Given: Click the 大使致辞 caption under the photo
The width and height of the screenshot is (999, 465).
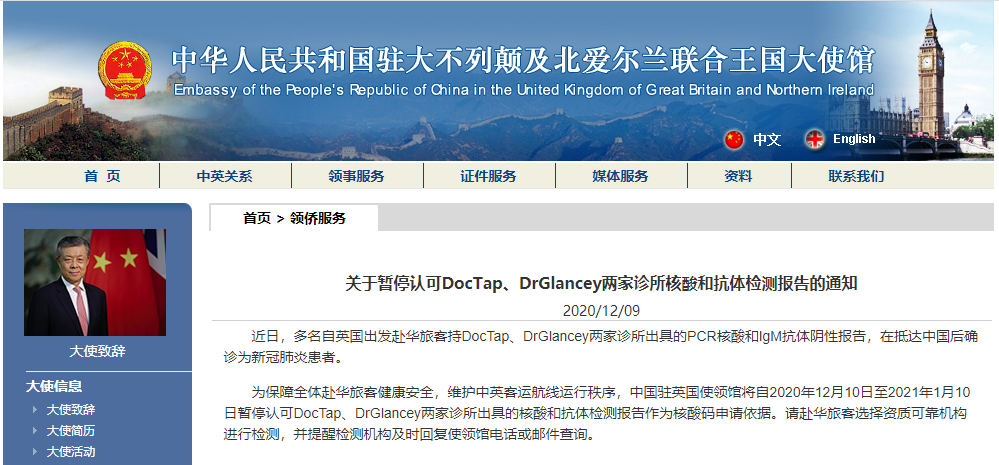Looking at the screenshot, I should pos(97,352).
